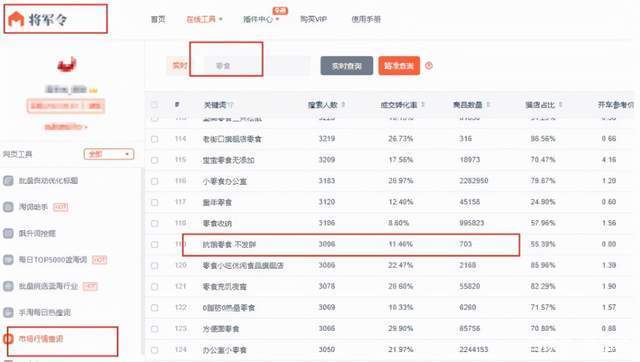The width and height of the screenshot is (640, 362).
Task: Open 手淘每日热搜词 in the sidebar
Action: (x=45, y=313)
